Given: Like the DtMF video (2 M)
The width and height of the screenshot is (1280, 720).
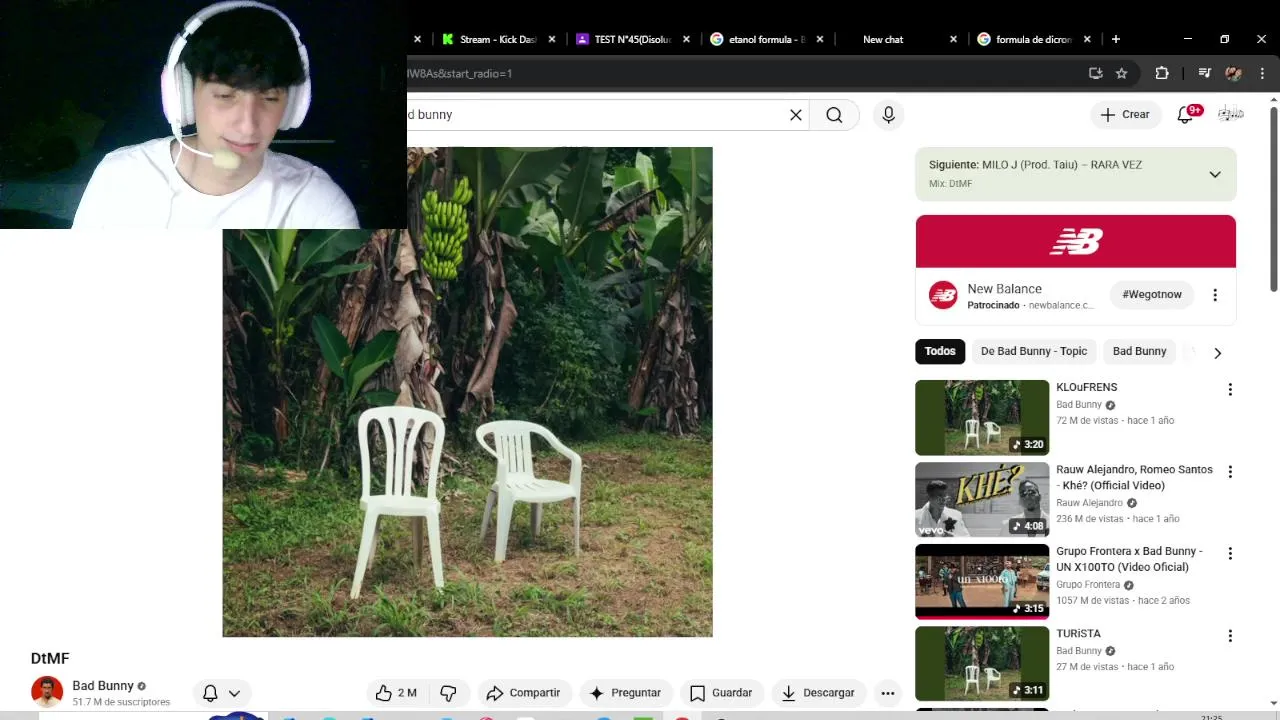Looking at the screenshot, I should coord(396,693).
